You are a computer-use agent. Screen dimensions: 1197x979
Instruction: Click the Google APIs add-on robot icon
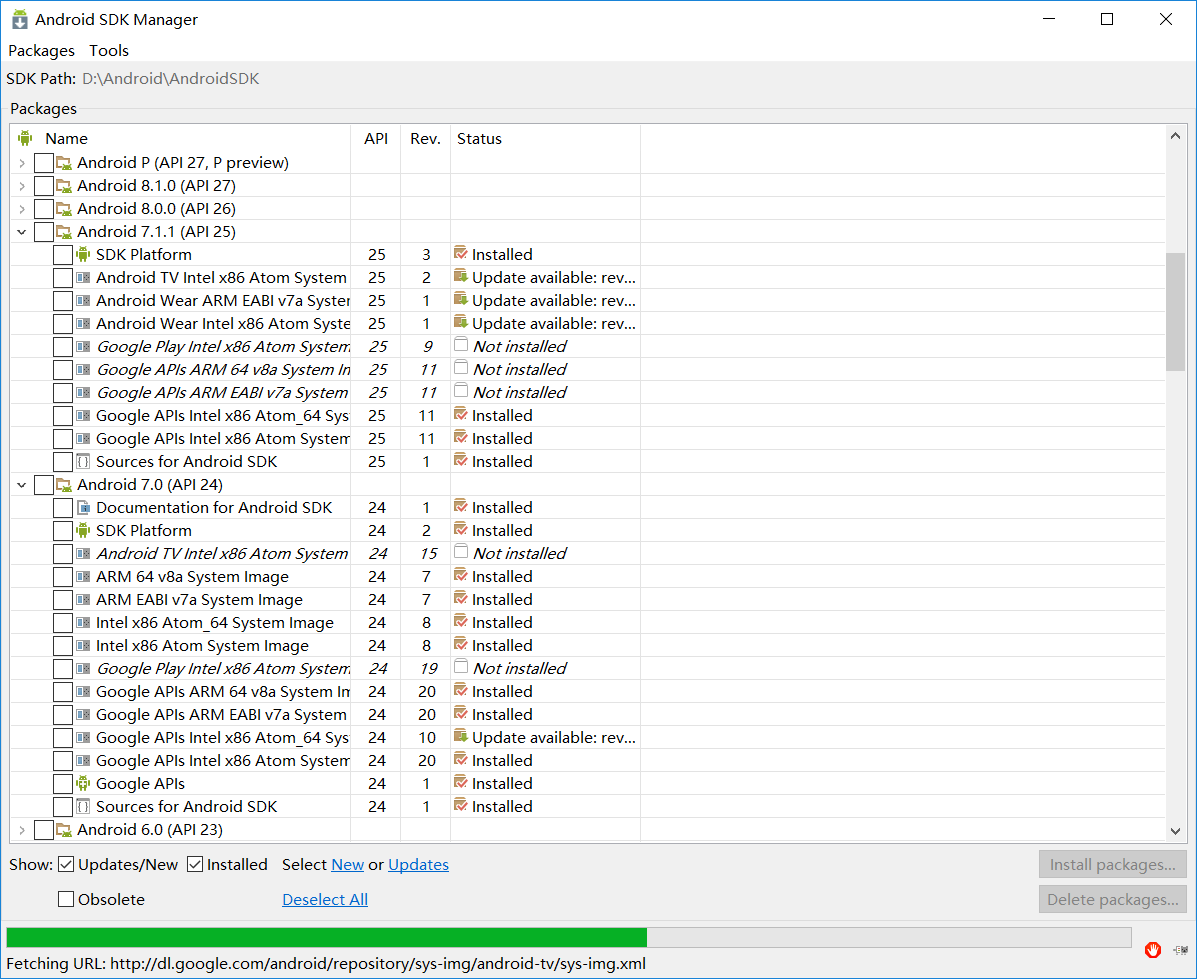tap(83, 784)
